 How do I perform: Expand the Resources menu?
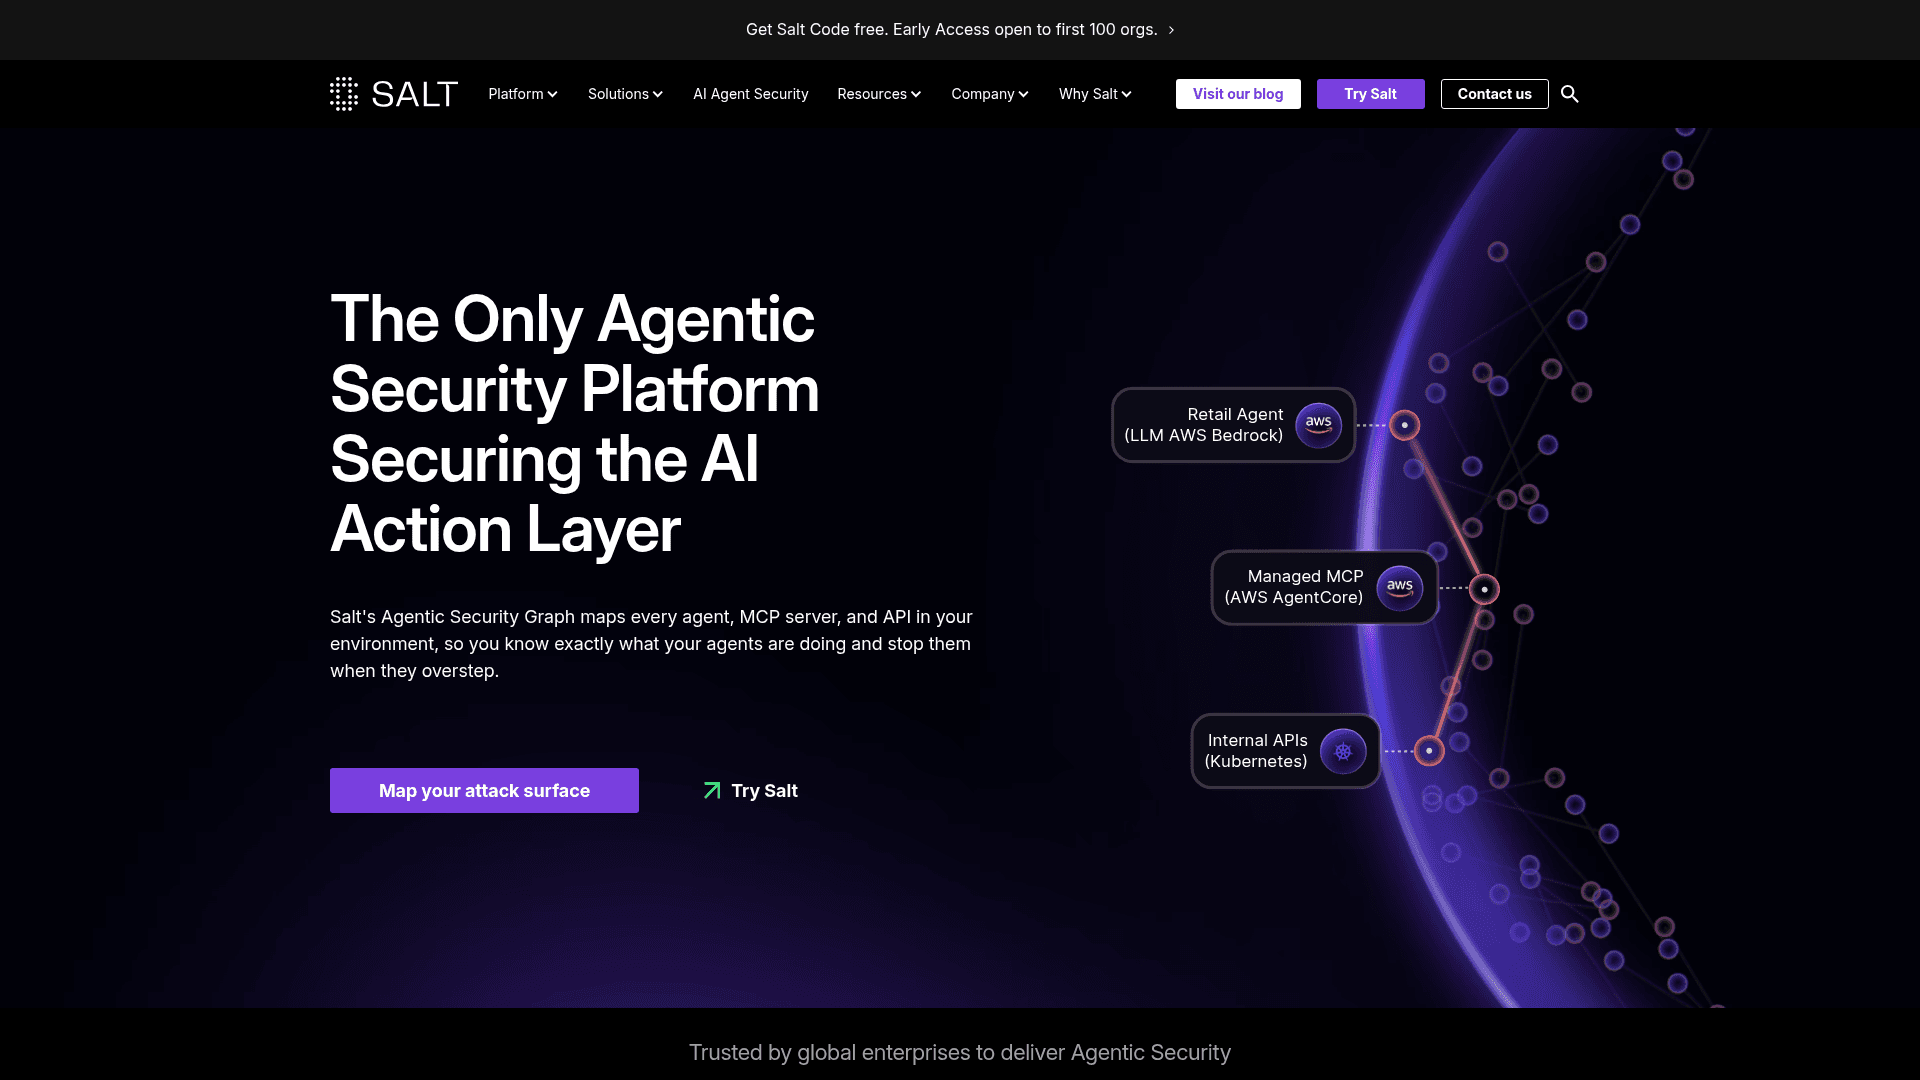tap(879, 94)
